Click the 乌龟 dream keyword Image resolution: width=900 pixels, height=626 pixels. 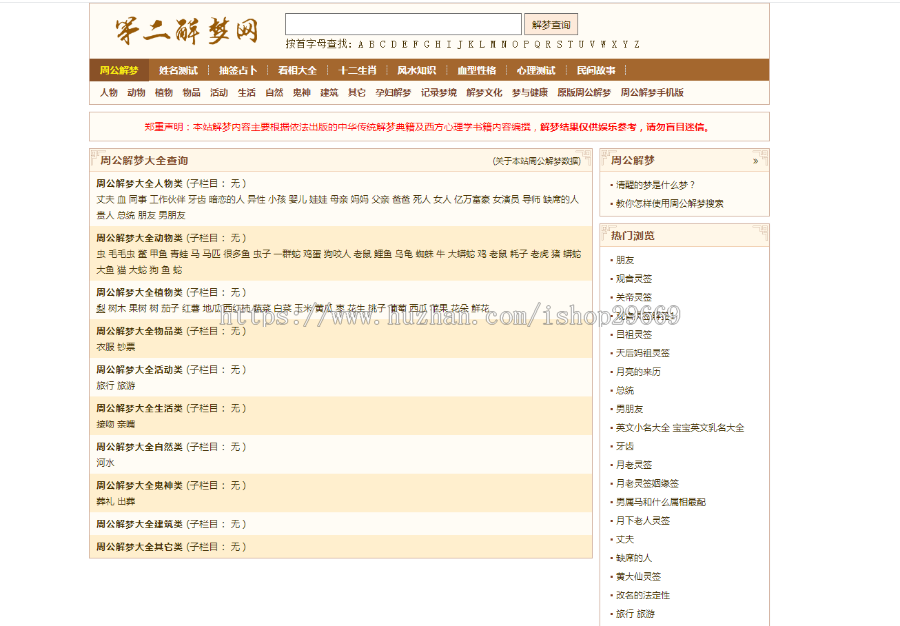pyautogui.click(x=404, y=254)
